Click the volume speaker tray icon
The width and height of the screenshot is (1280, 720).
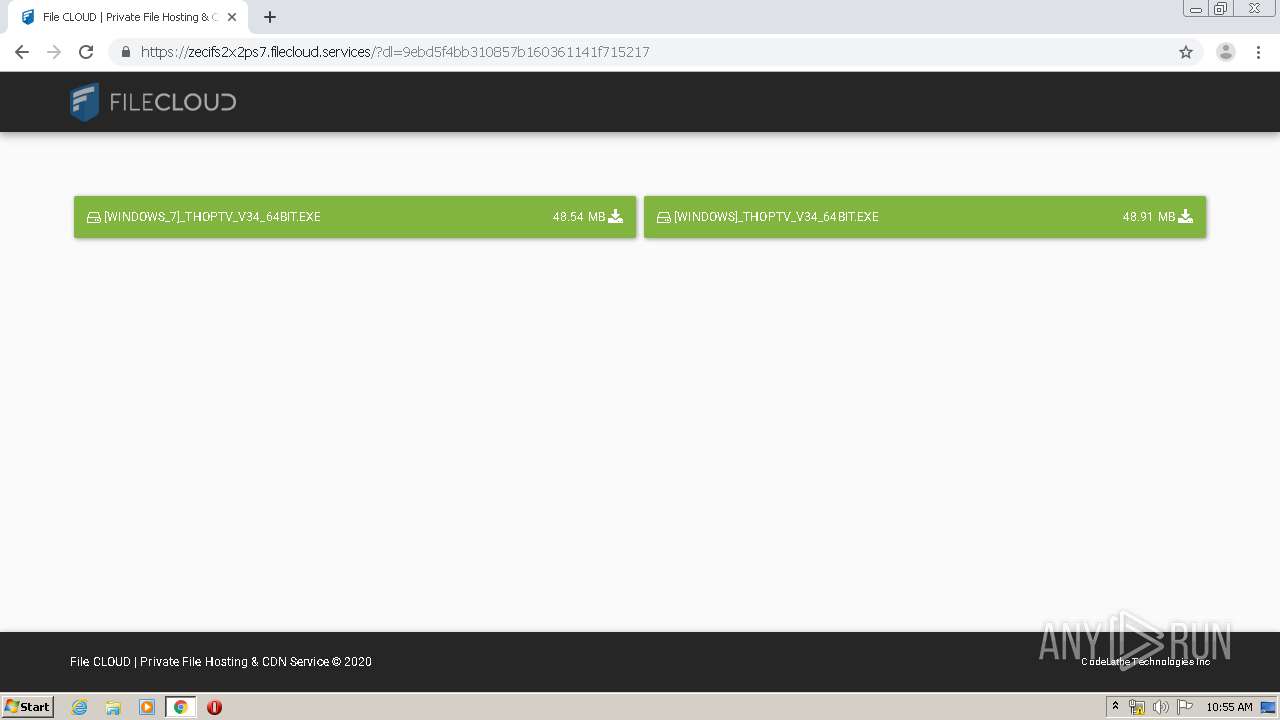coord(1160,707)
